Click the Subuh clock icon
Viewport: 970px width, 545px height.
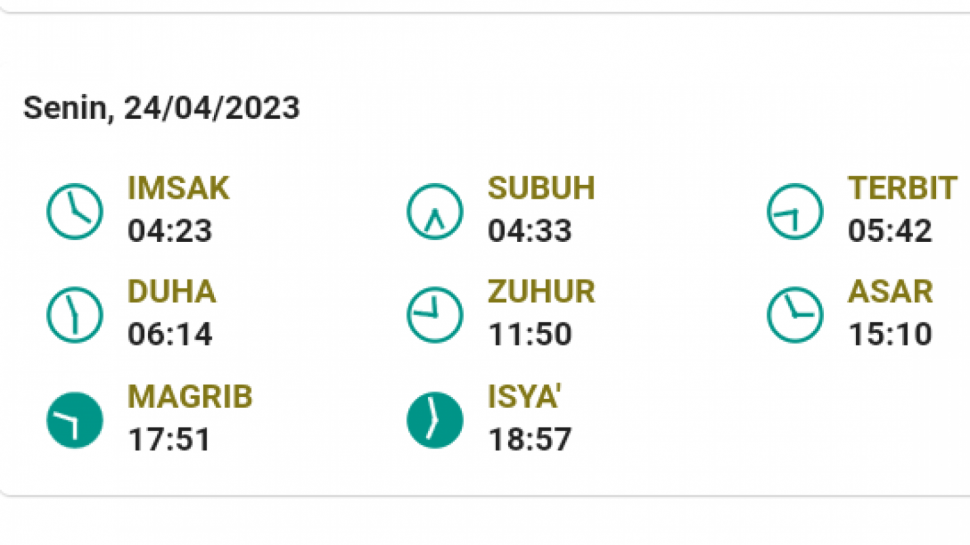pyautogui.click(x=435, y=212)
